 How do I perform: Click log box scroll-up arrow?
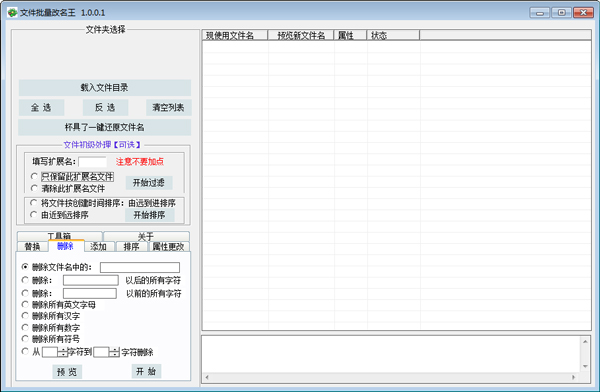point(585,341)
